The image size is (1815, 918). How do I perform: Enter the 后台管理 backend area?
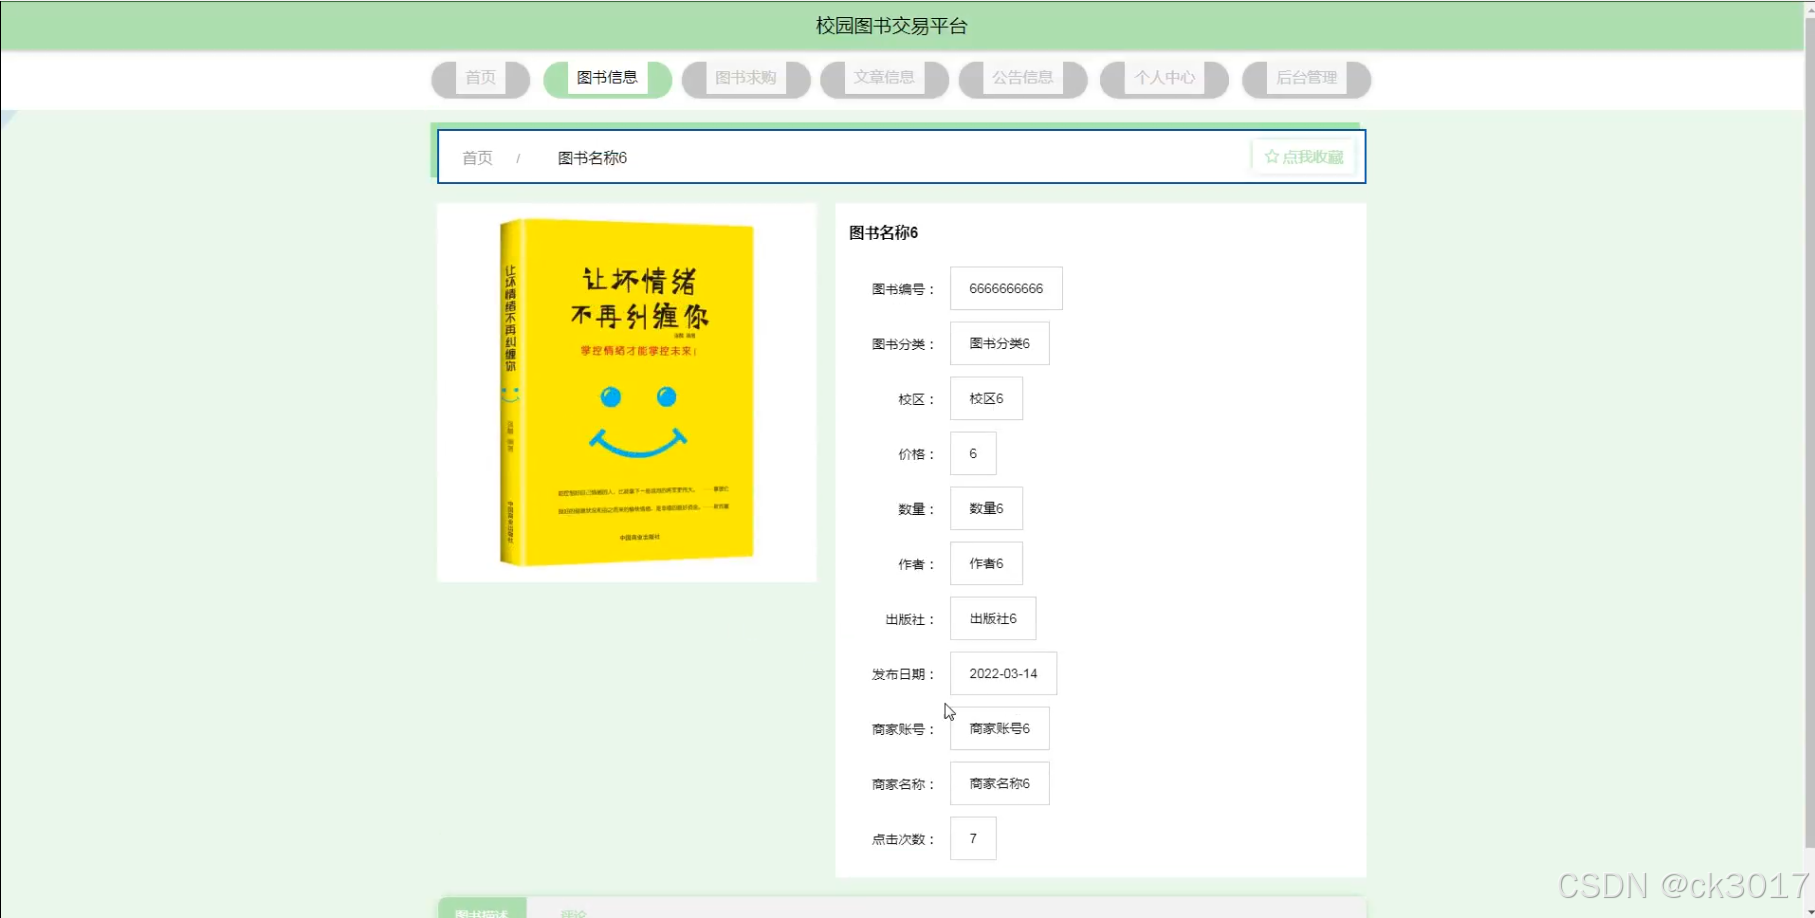point(1305,78)
